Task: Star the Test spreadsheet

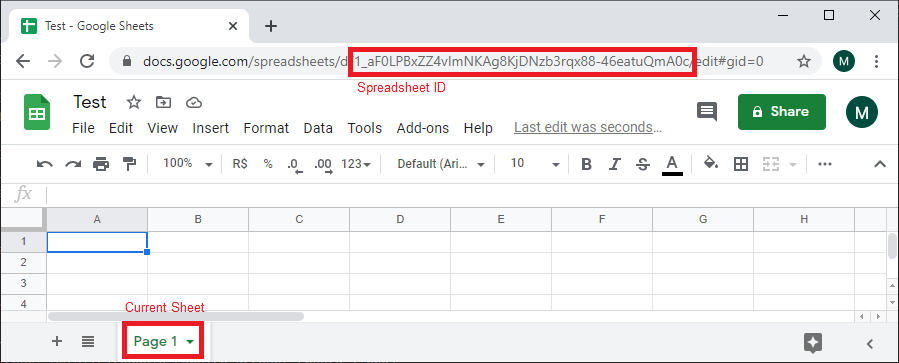Action: click(134, 103)
